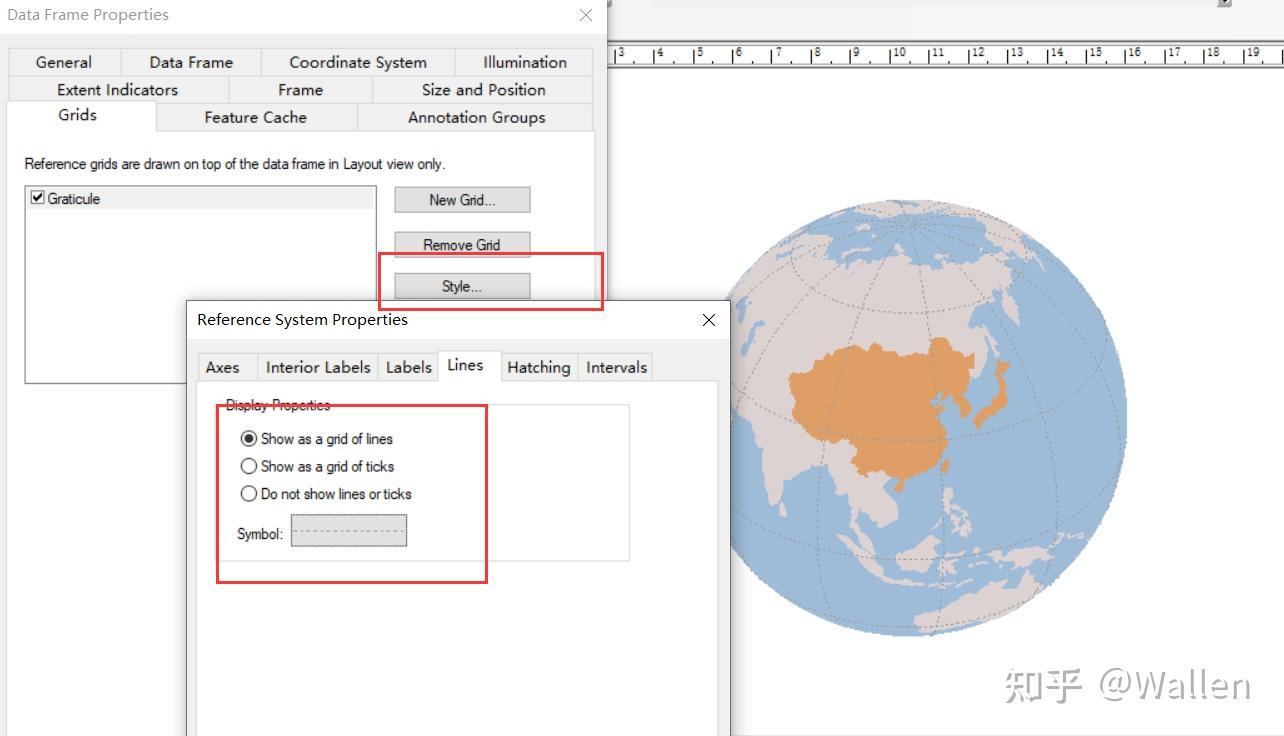This screenshot has height=736, width=1284.
Task: Open the Intervals tab
Action: click(615, 366)
